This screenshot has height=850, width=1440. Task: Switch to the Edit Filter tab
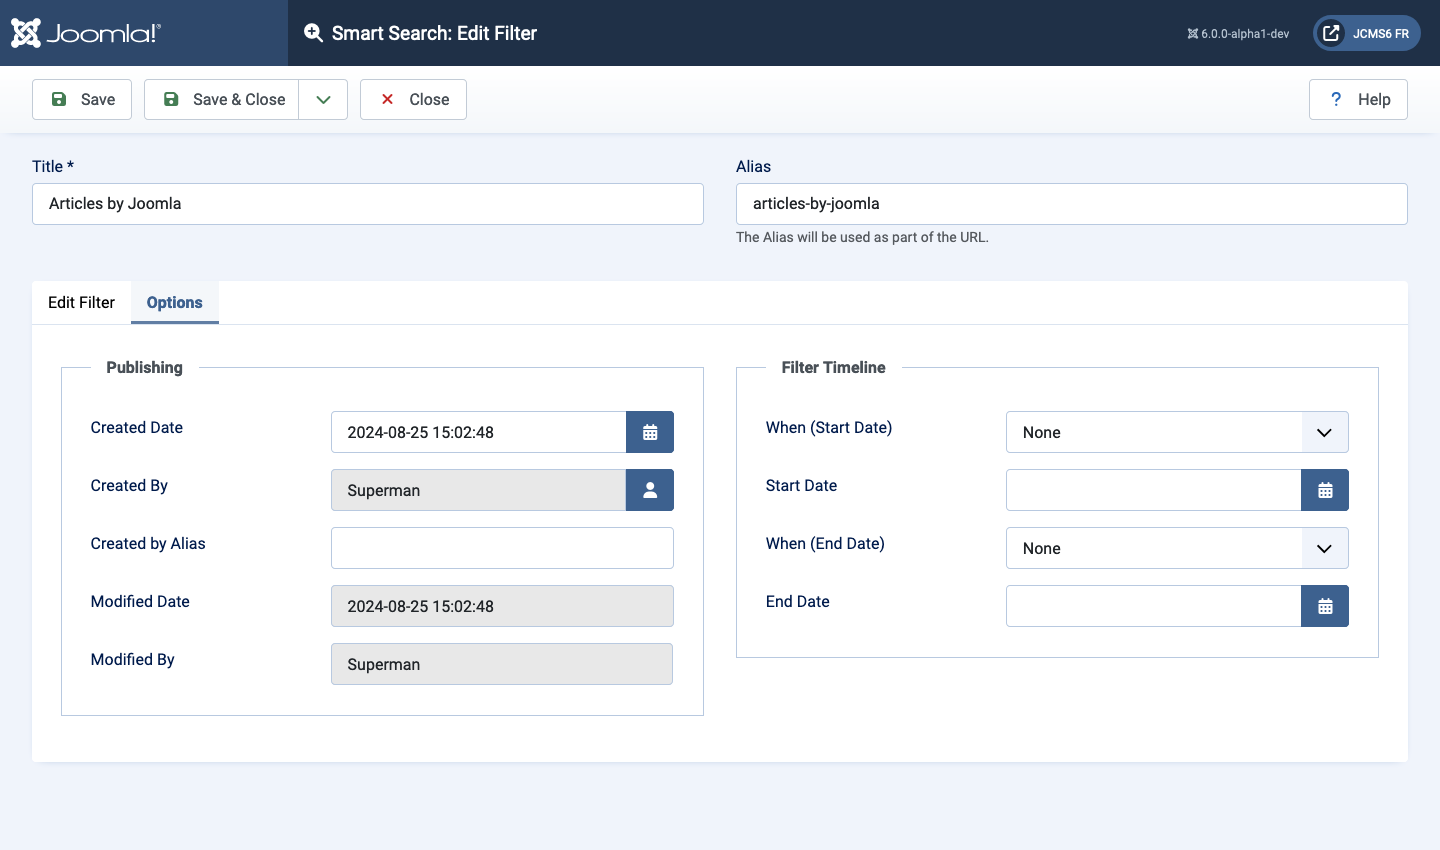[81, 302]
